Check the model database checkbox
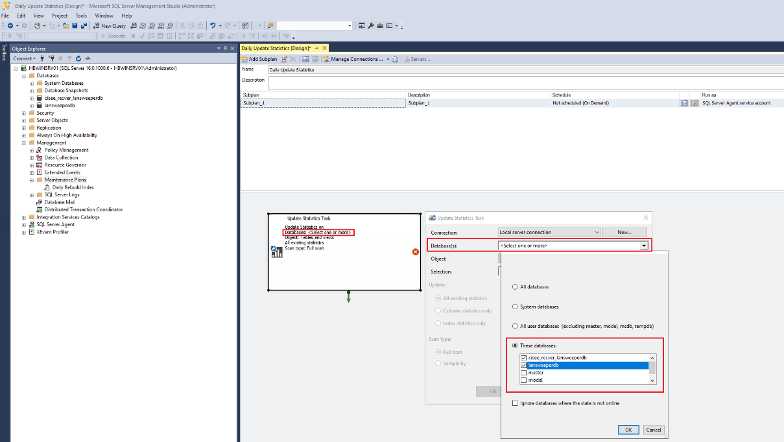 [x=524, y=380]
